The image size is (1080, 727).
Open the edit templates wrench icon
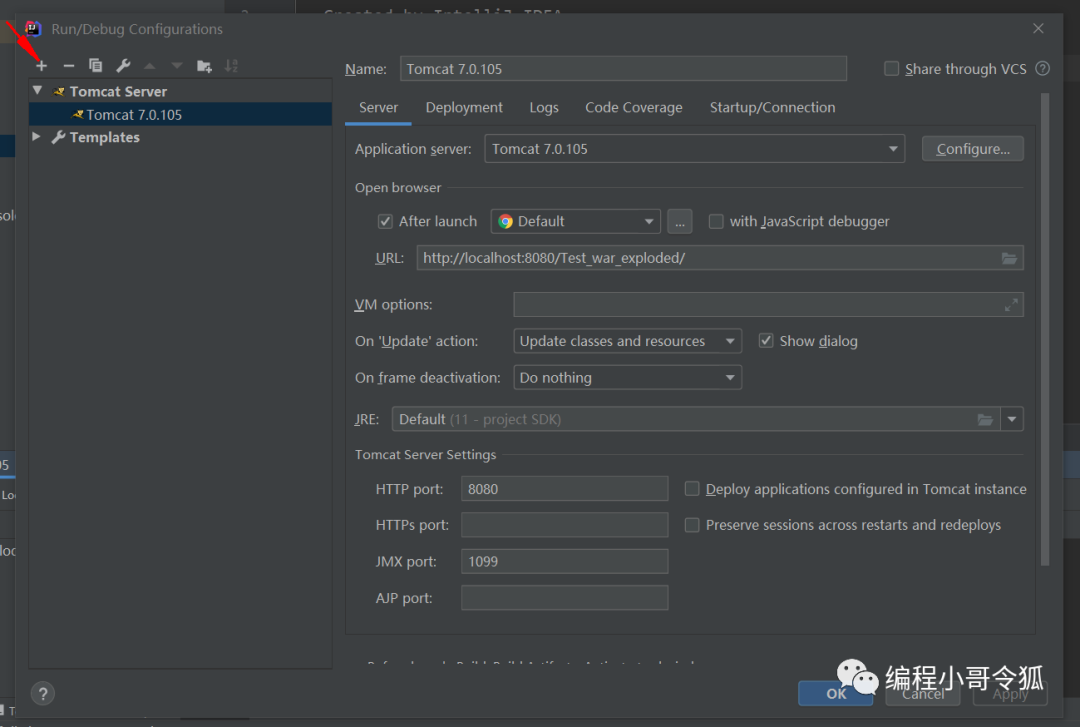(123, 65)
